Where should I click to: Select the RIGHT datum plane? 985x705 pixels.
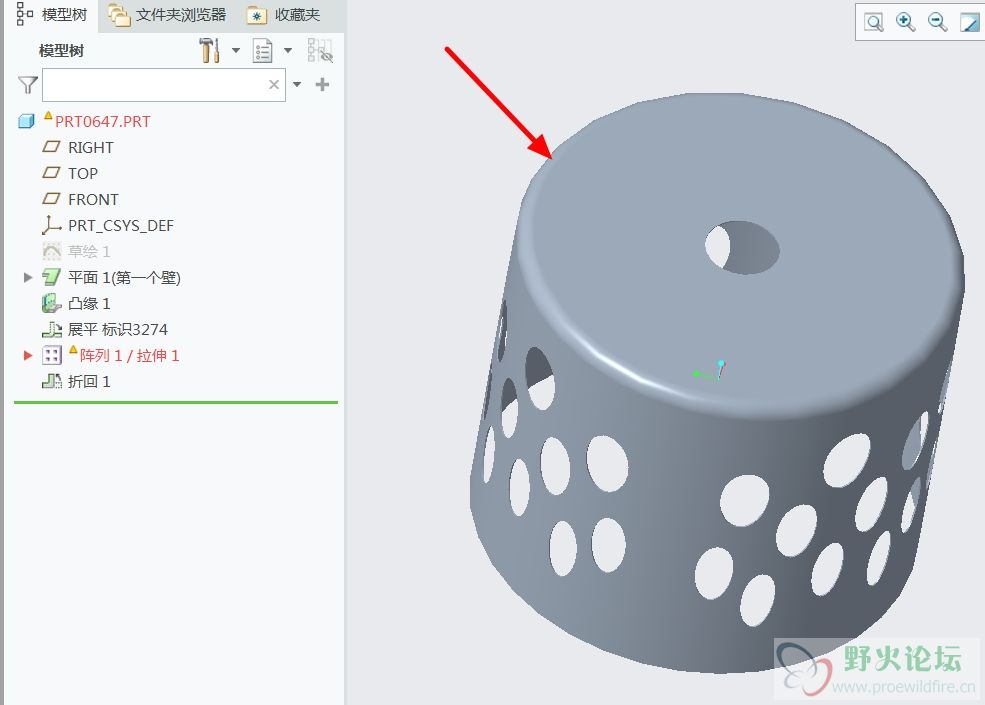pyautogui.click(x=91, y=148)
